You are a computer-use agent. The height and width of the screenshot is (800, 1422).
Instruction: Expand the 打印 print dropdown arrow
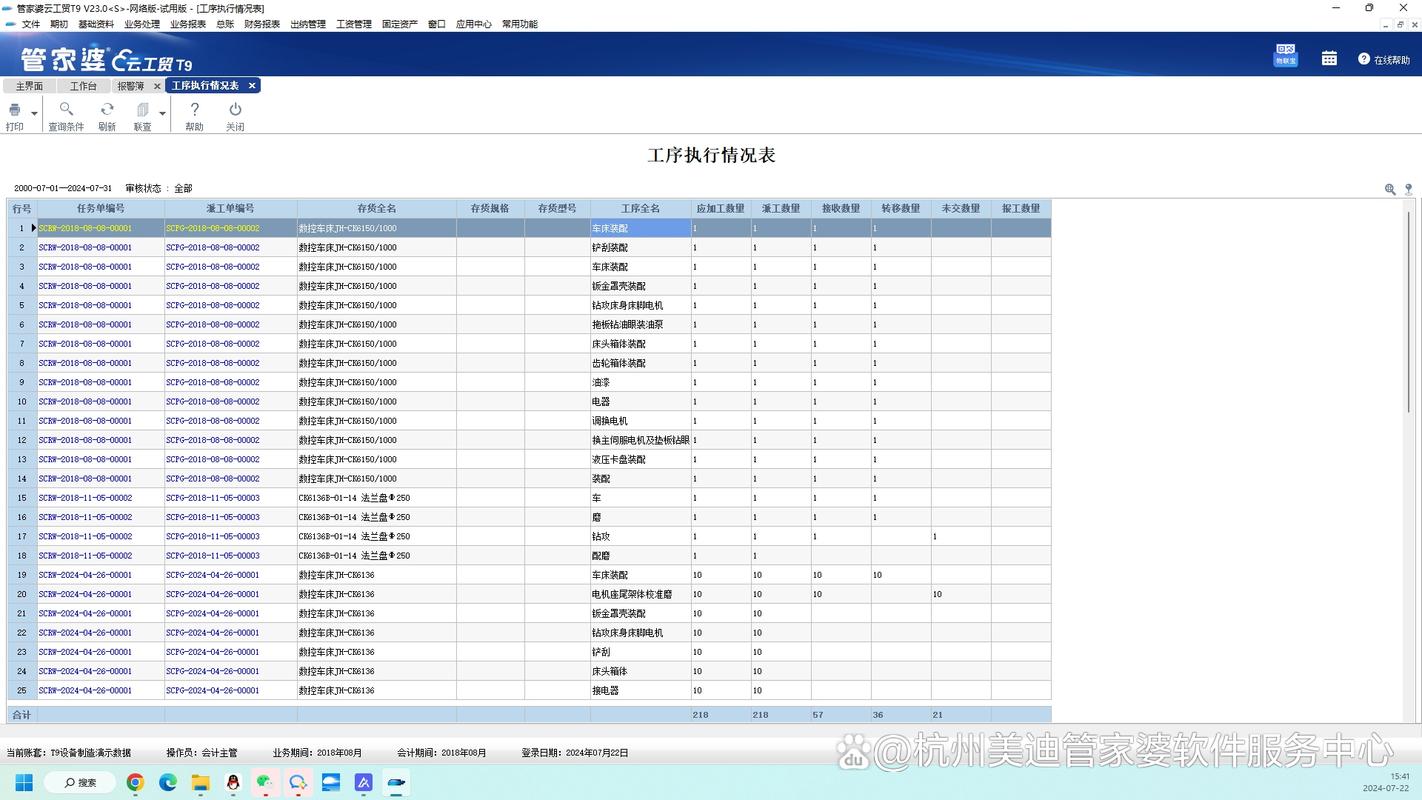(x=34, y=113)
